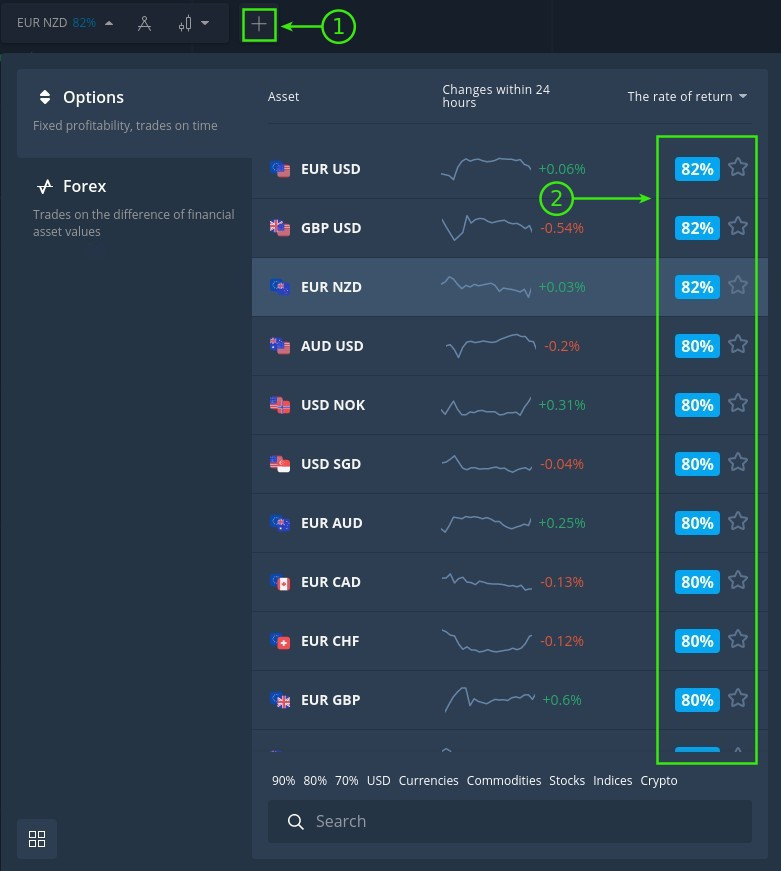Click the EUR CHF flag icon

(280, 641)
